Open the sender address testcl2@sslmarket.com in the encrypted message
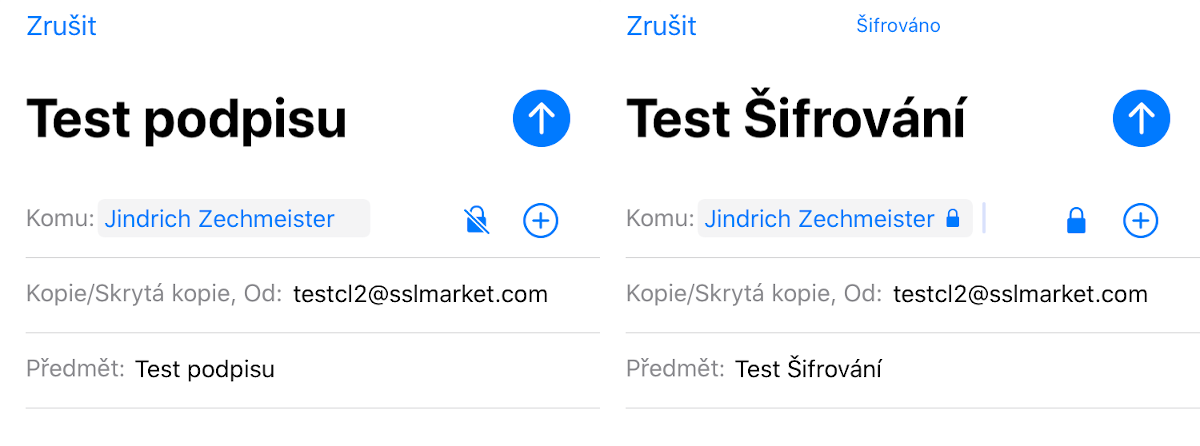The width and height of the screenshot is (1200, 446). click(1020, 294)
